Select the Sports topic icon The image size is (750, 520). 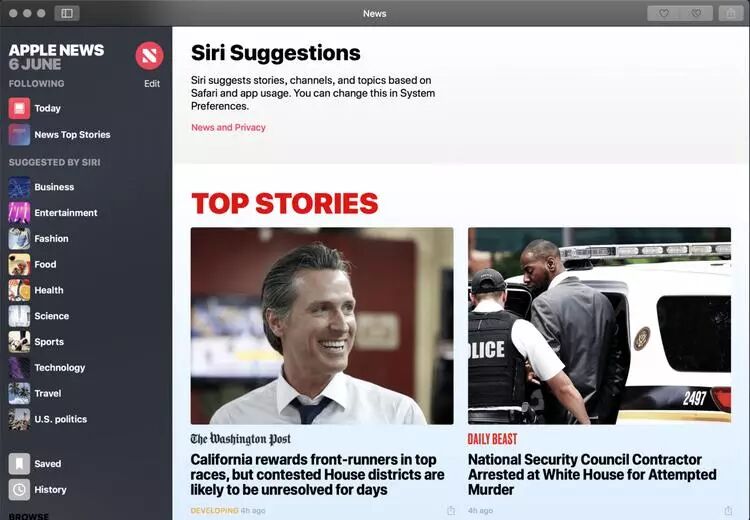pyautogui.click(x=19, y=342)
